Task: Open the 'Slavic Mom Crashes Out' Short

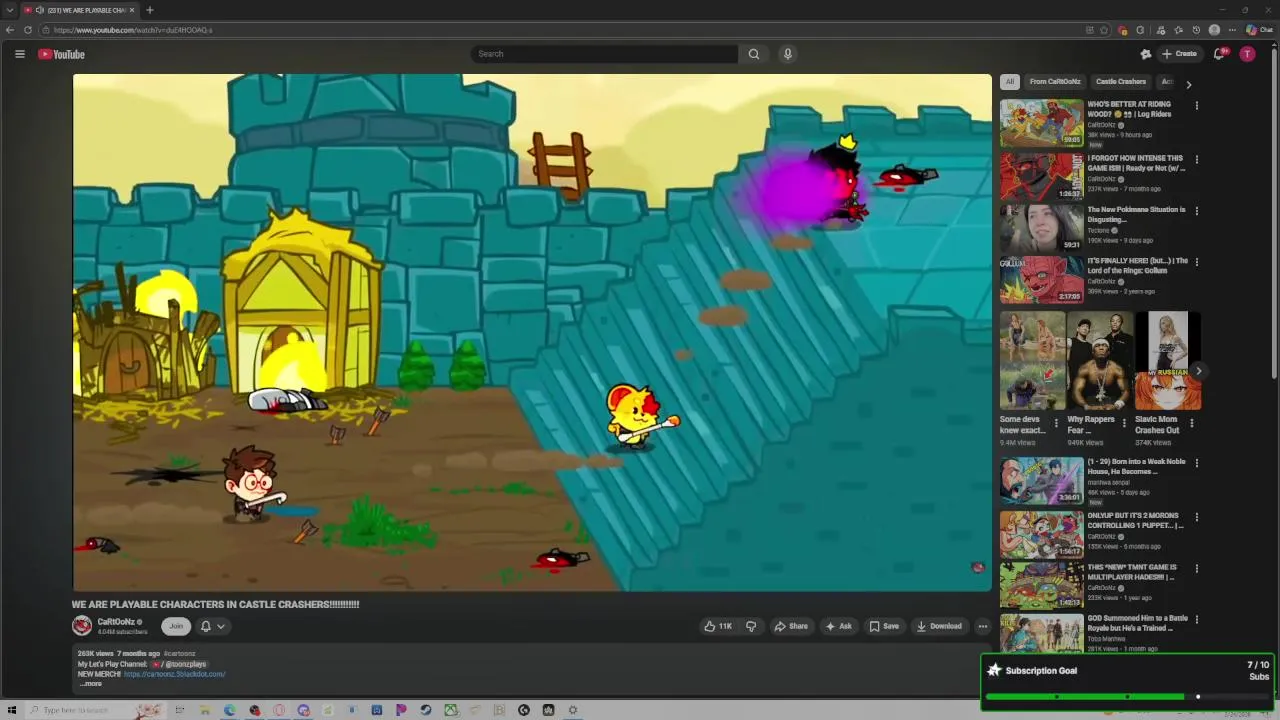Action: (x=1167, y=361)
